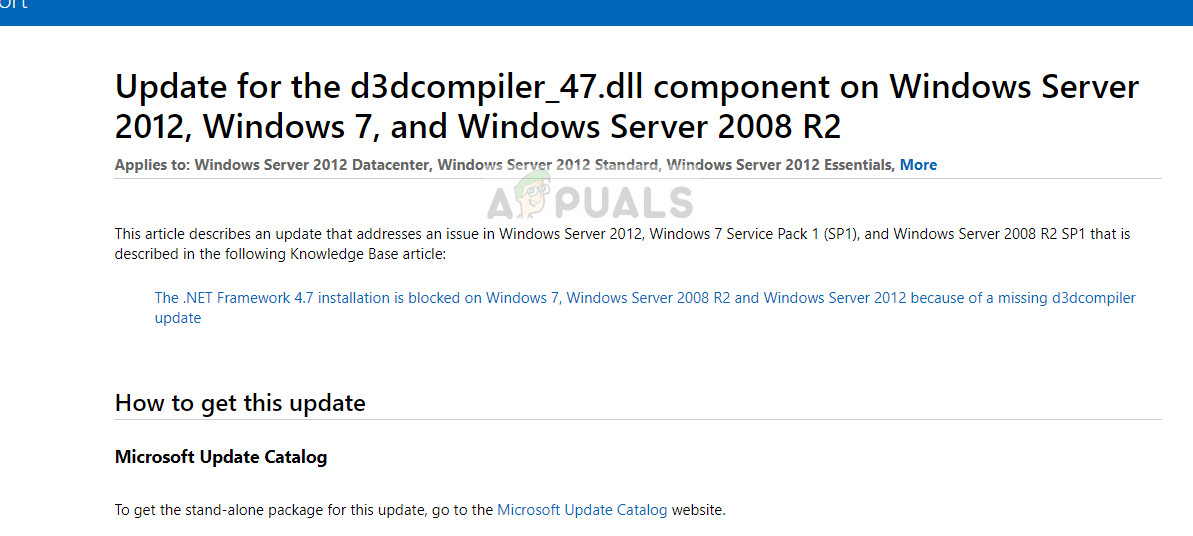Click the 'Applies to:' label
The height and width of the screenshot is (536, 1193).
pos(153,164)
